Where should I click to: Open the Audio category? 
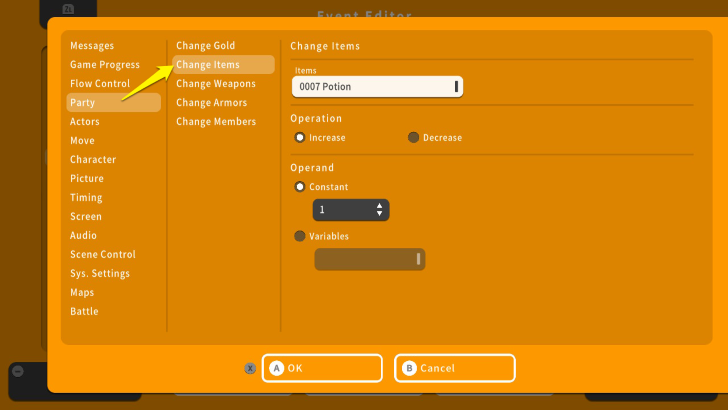click(83, 235)
